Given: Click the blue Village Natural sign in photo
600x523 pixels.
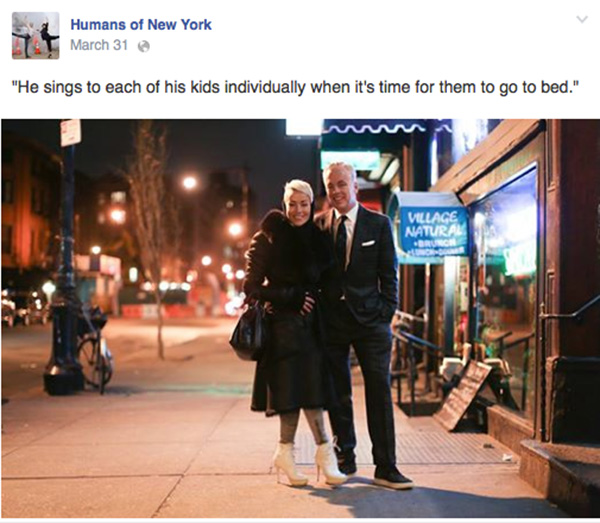Looking at the screenshot, I should pos(433,230).
